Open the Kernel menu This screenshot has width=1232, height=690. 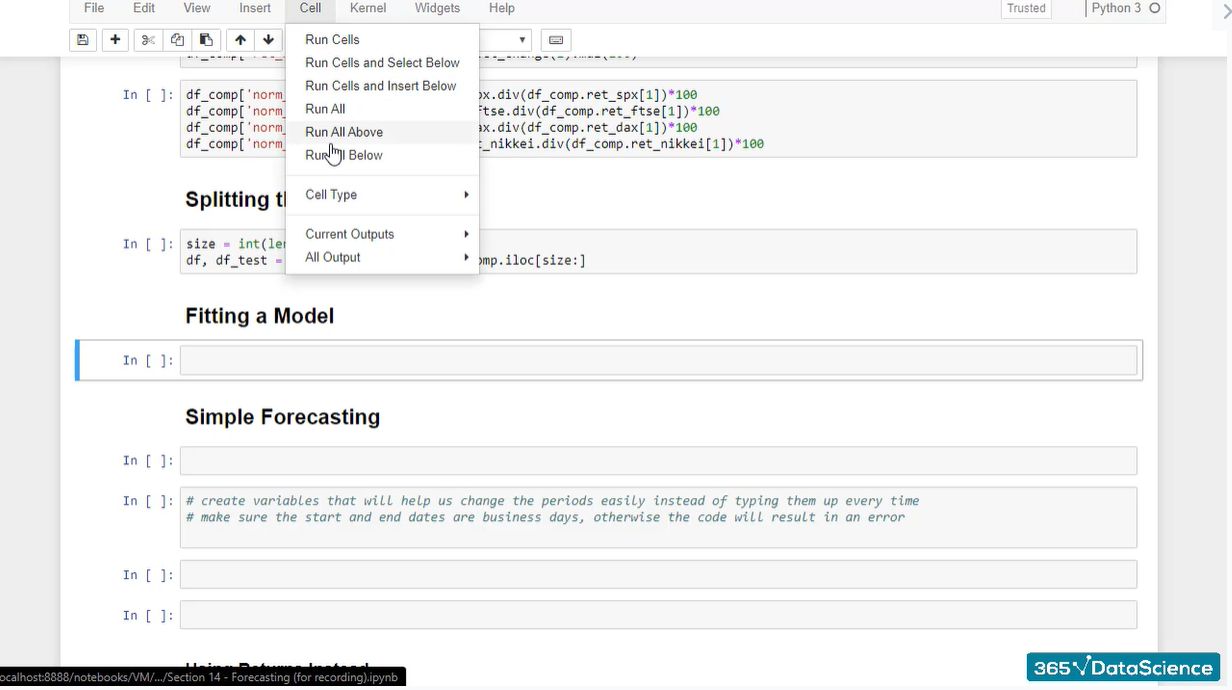point(368,8)
